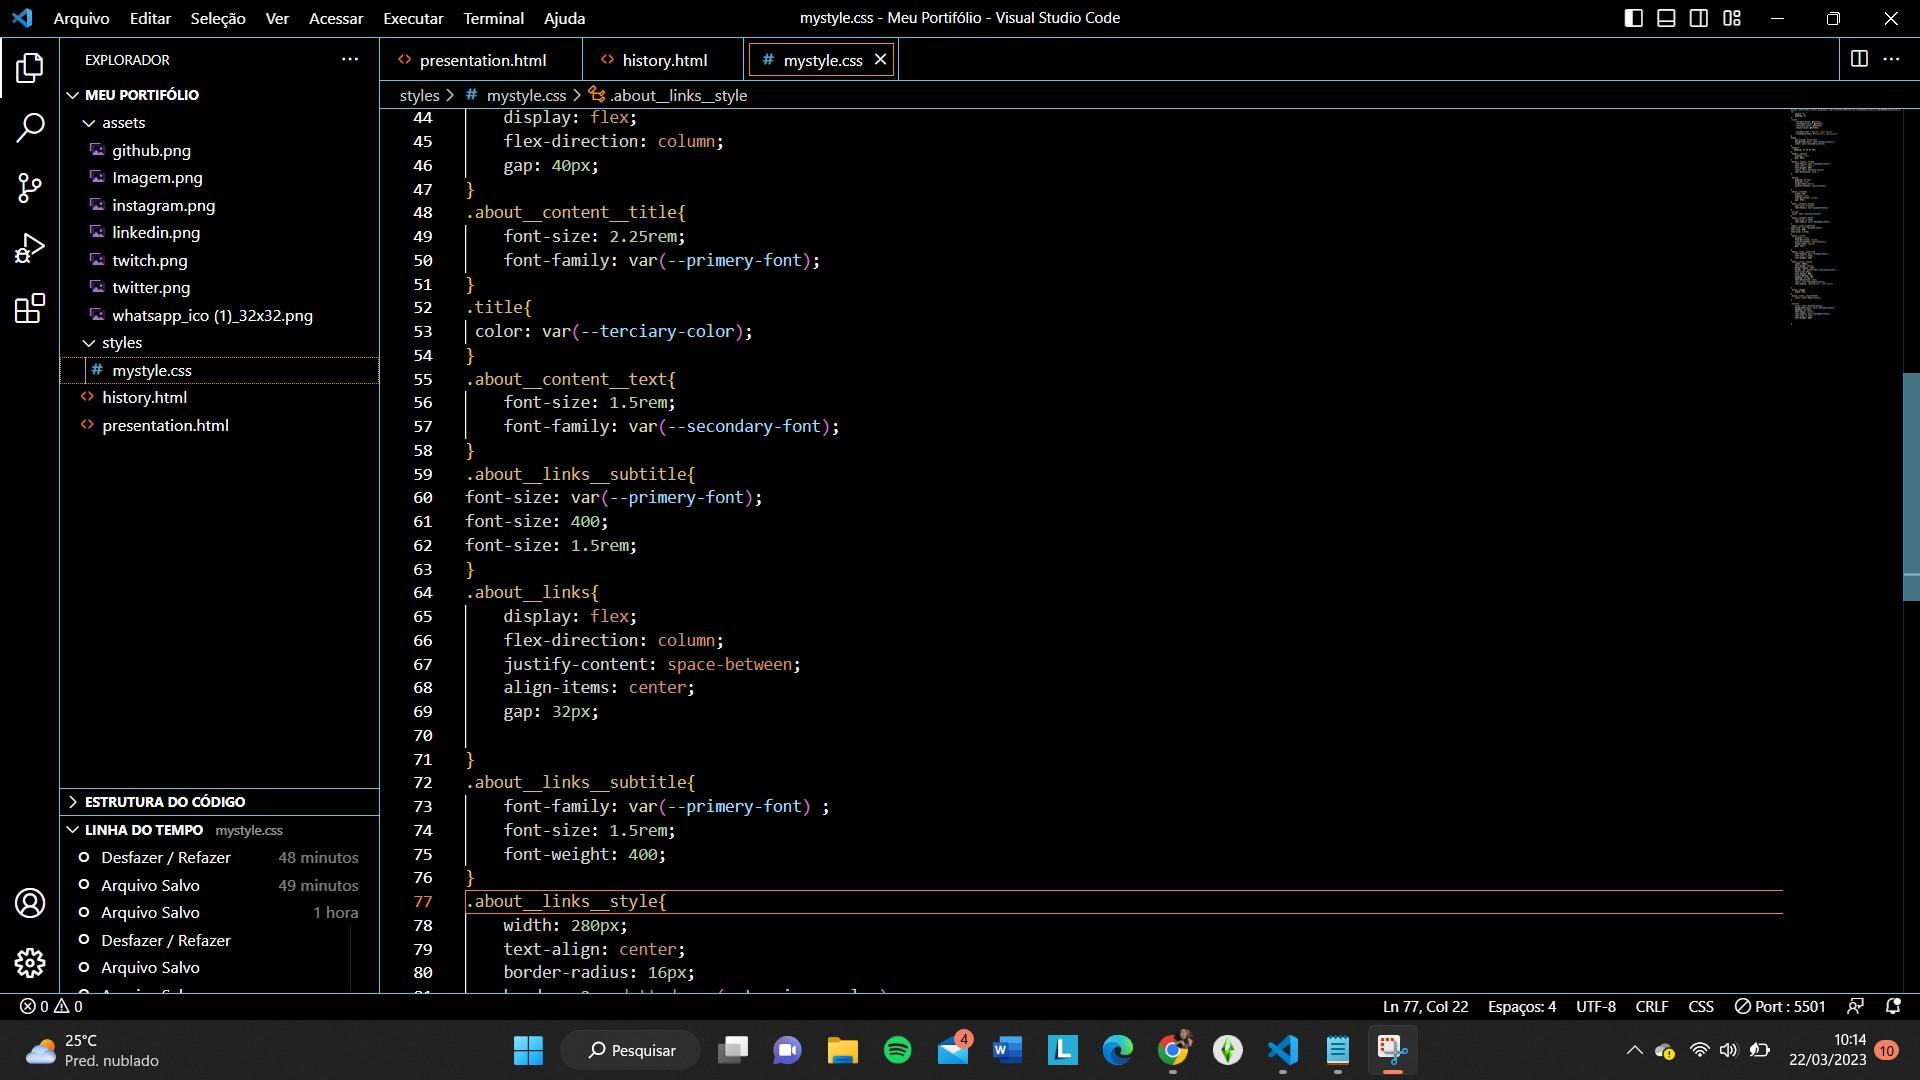Click errors and warnings status indicator
This screenshot has width=1920, height=1080.
click(52, 1007)
